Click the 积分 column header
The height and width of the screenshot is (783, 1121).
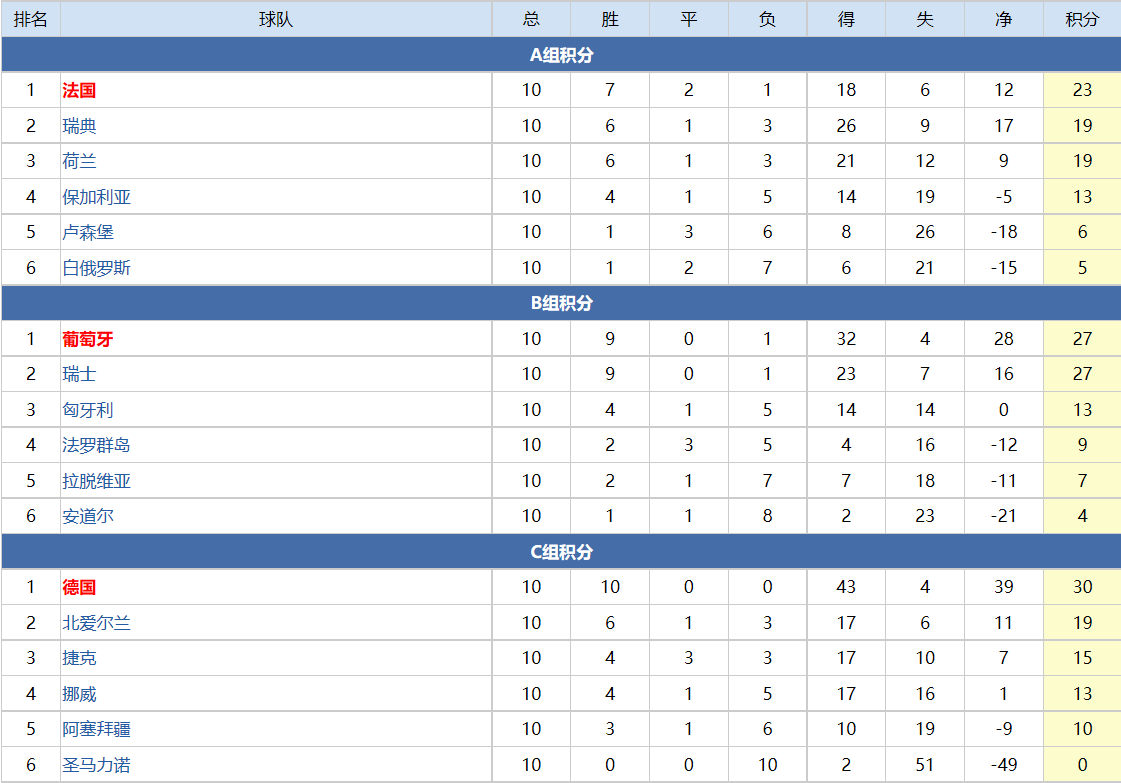(x=1082, y=19)
